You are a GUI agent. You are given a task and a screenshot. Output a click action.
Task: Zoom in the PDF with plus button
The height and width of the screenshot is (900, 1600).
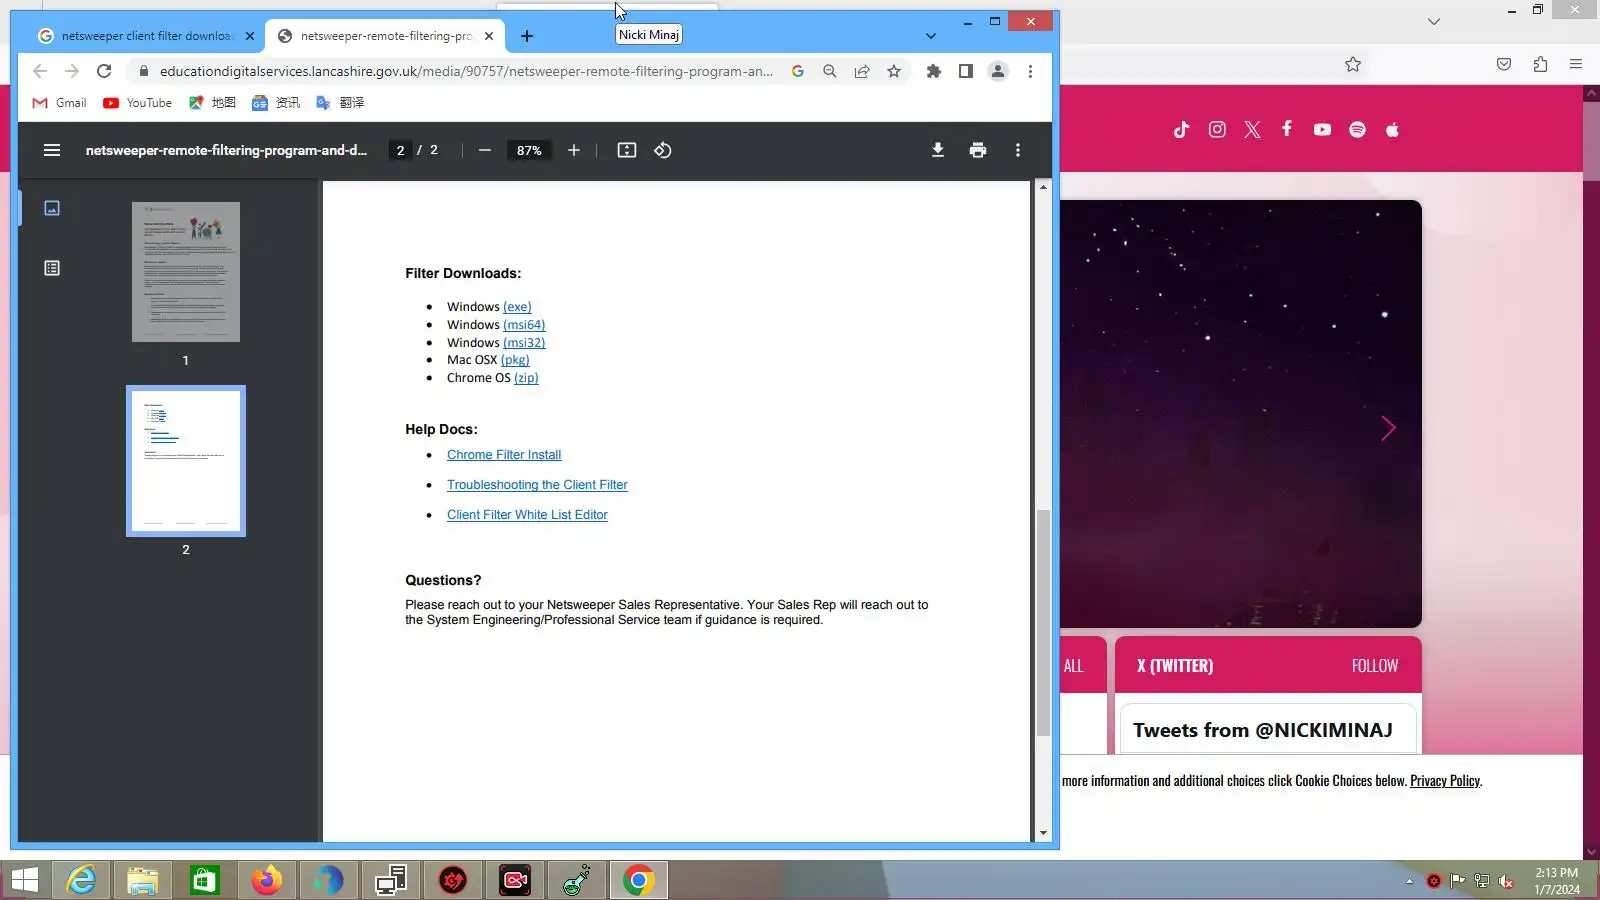(574, 150)
